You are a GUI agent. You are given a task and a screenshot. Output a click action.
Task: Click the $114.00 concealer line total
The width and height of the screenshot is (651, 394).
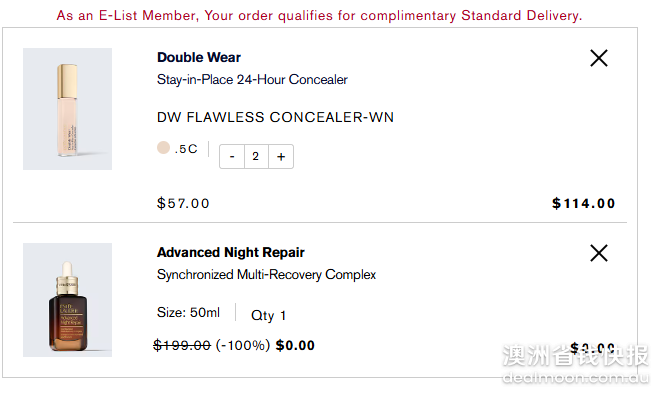click(583, 203)
